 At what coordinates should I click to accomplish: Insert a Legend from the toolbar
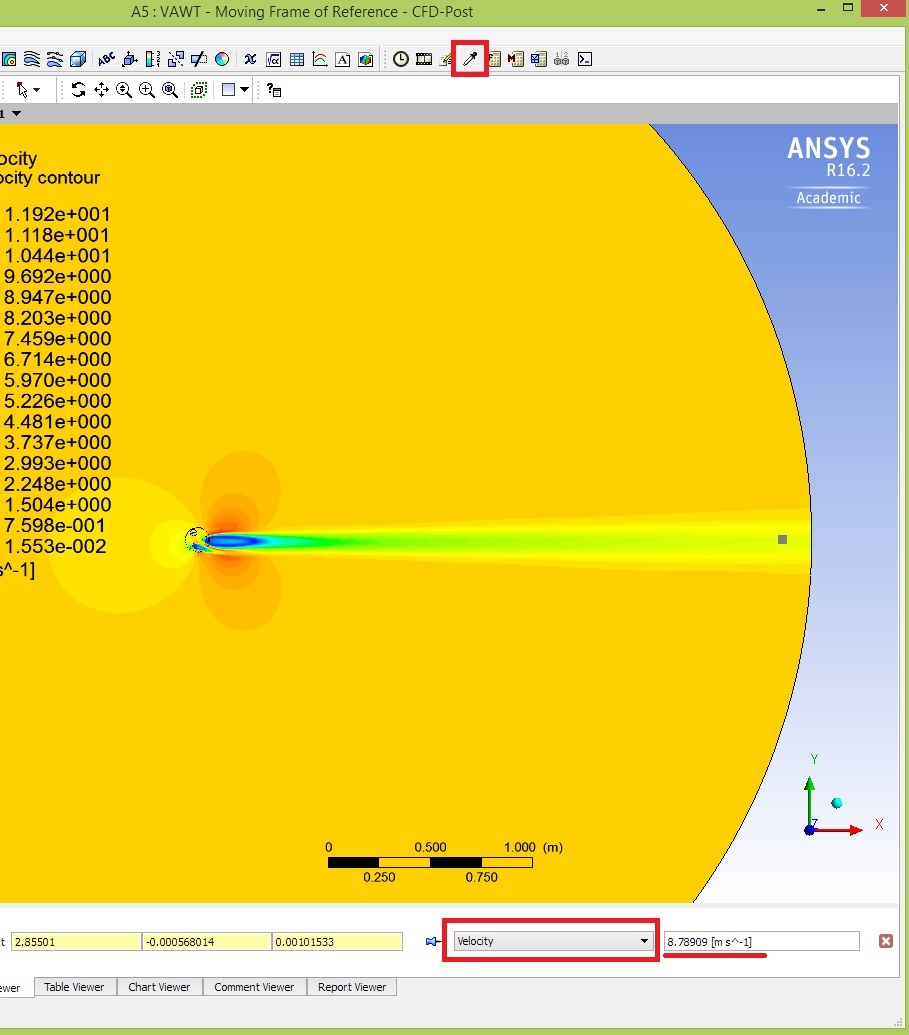(x=153, y=59)
